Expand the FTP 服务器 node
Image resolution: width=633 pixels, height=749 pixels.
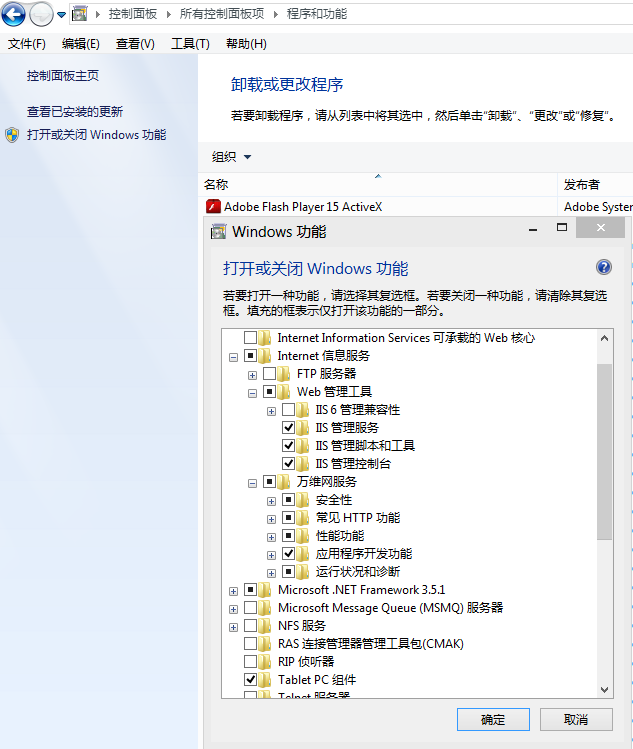(252, 375)
